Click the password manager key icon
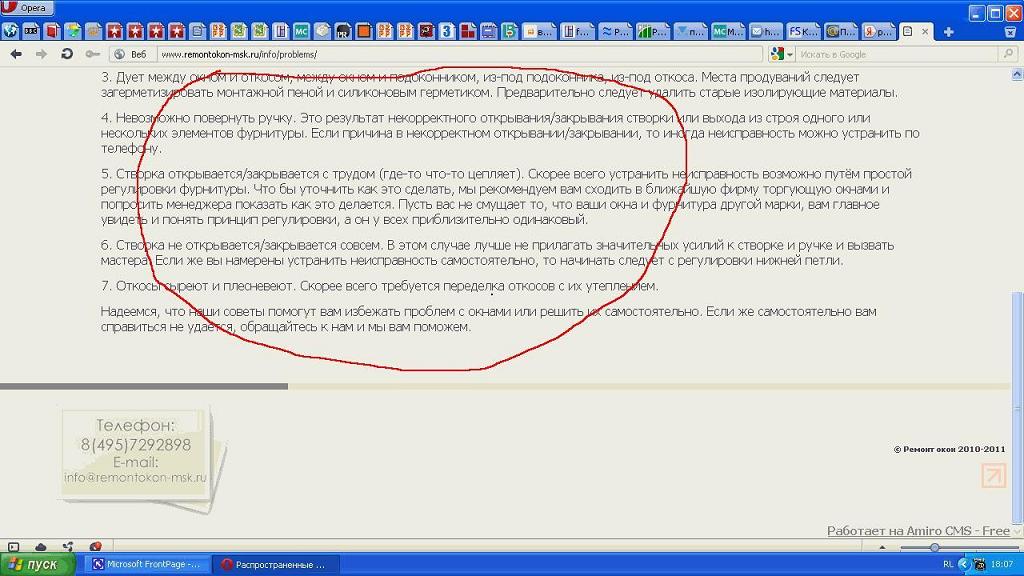Image resolution: width=1024 pixels, height=576 pixels. click(x=92, y=54)
